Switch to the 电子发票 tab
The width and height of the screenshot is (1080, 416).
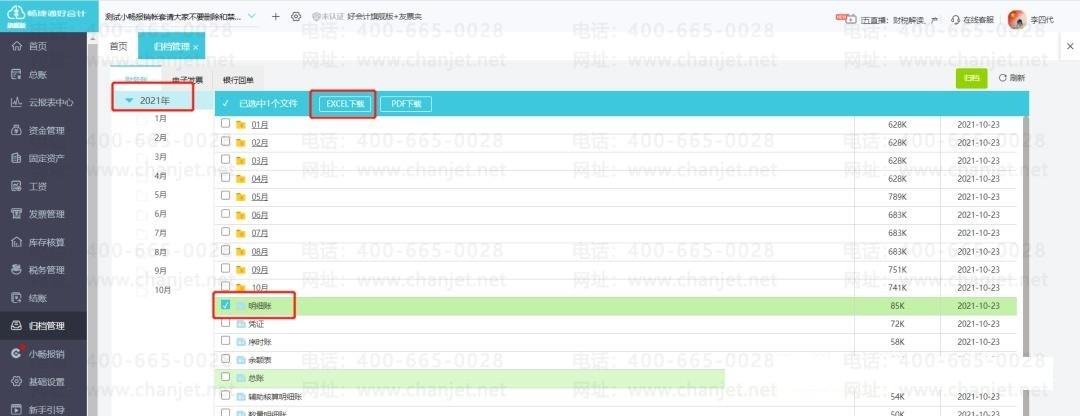187,81
